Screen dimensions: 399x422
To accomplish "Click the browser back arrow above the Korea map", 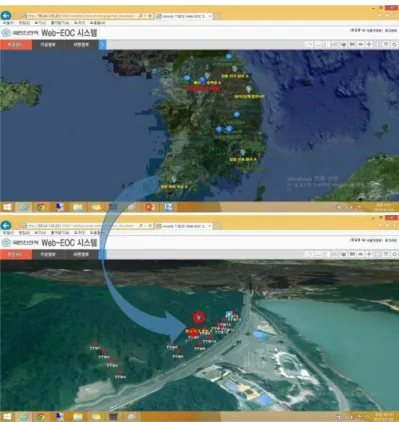I will point(6,15).
